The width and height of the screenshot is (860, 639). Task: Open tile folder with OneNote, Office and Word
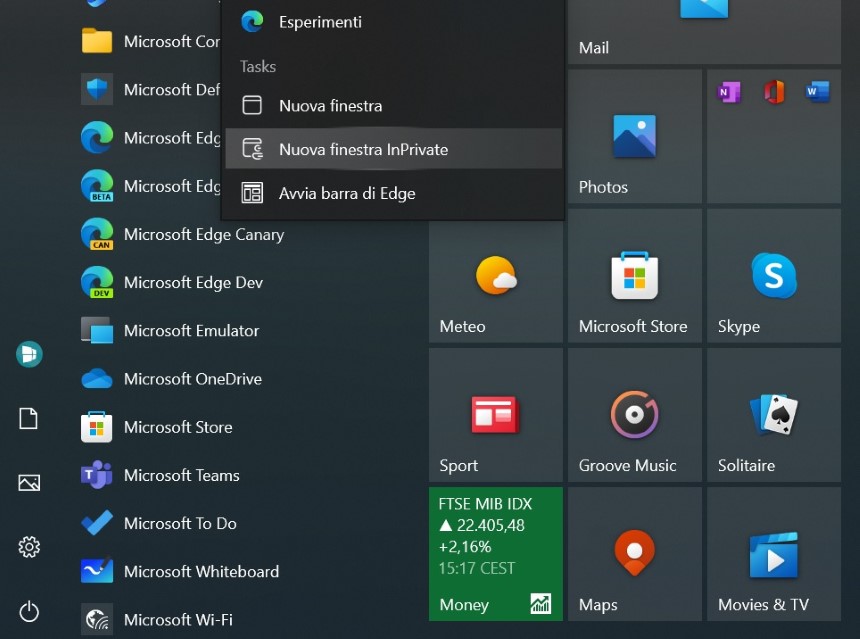point(774,137)
